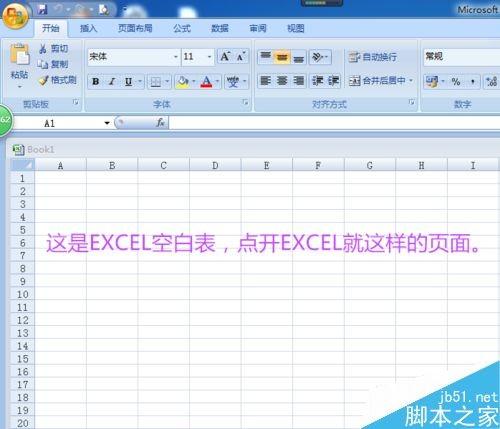
Task: Align text left
Action: point(265,81)
